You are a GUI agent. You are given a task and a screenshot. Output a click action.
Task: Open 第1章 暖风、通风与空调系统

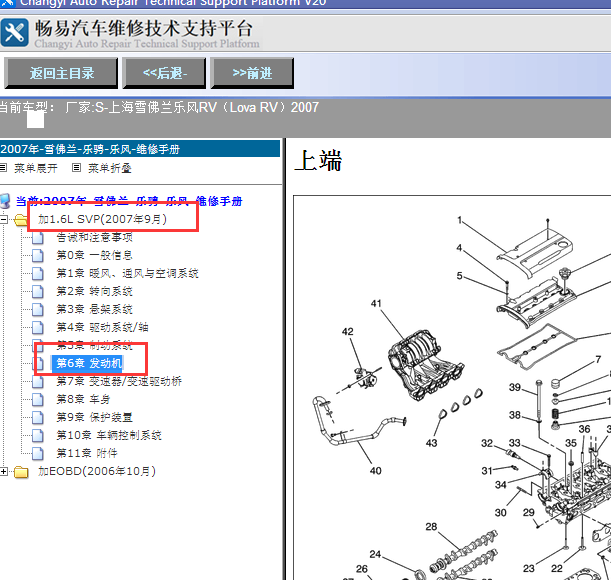click(x=127, y=273)
